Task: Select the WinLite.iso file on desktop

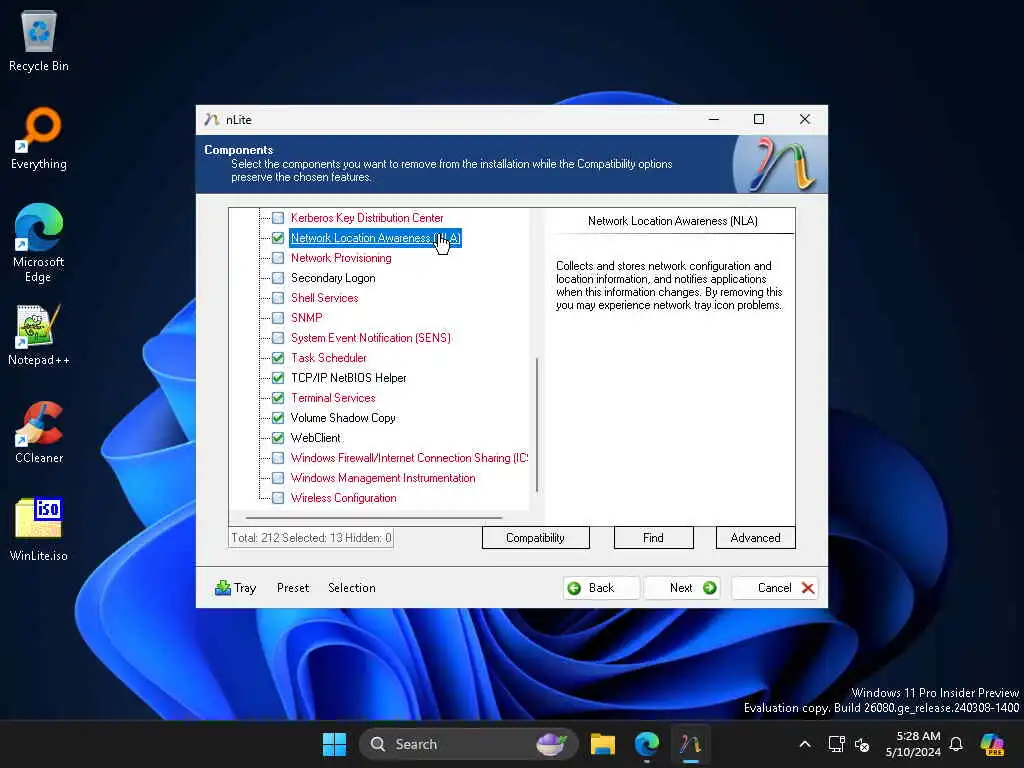Action: [39, 530]
